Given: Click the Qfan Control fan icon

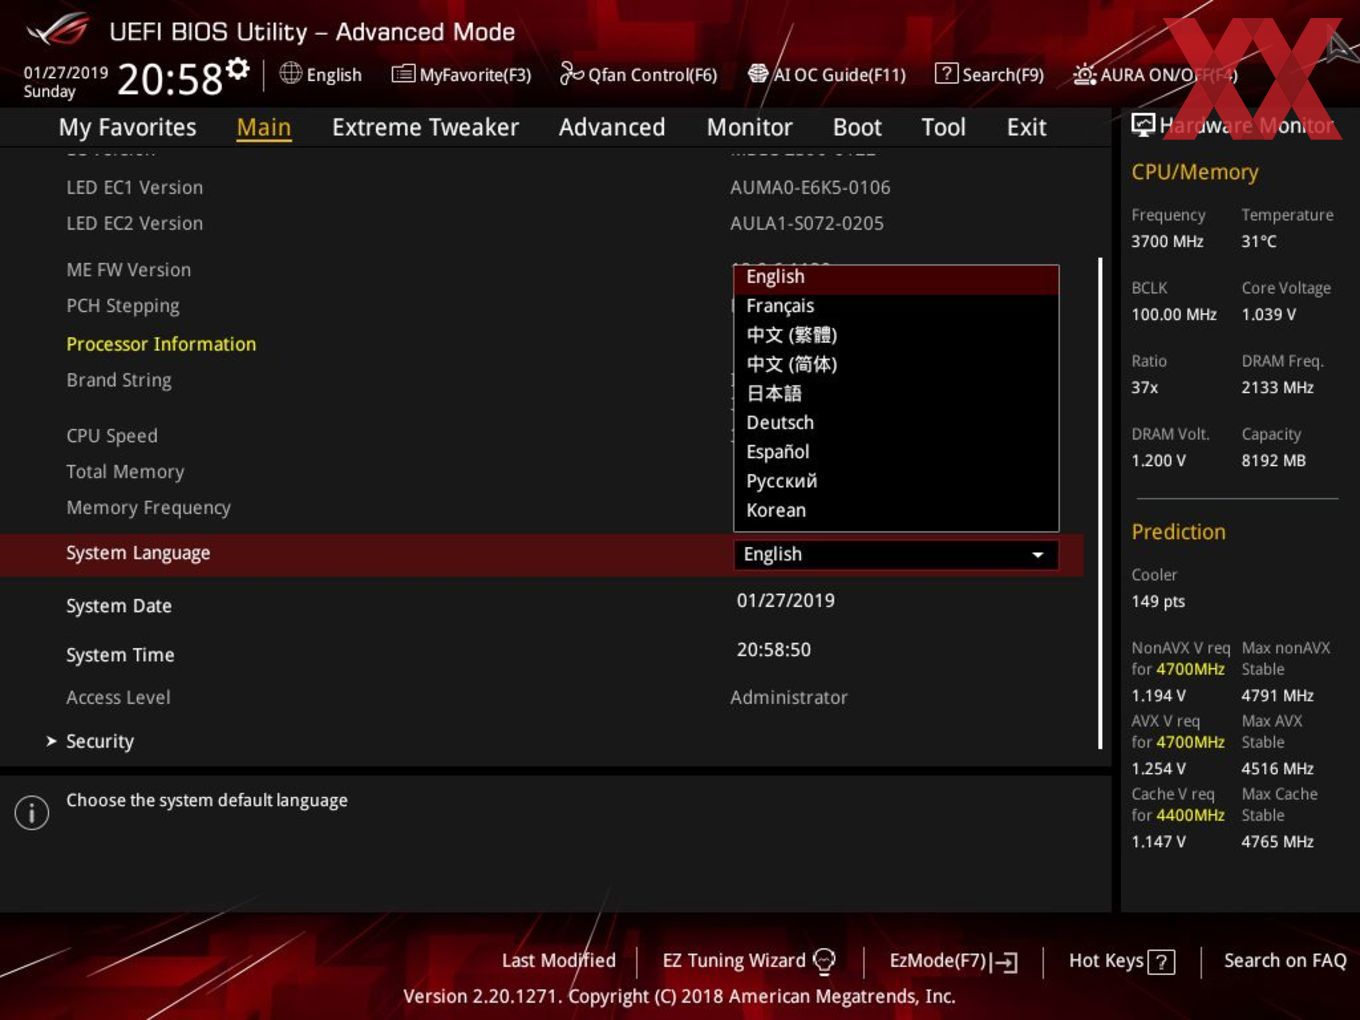Looking at the screenshot, I should coord(571,73).
